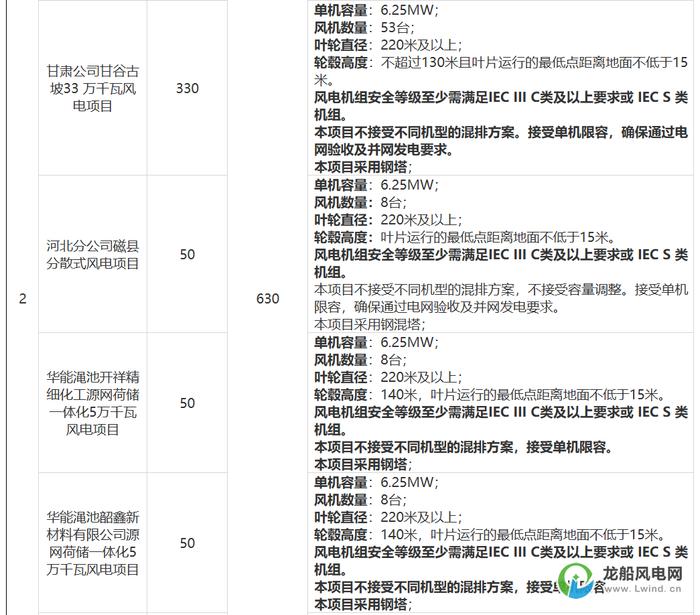Click 50 capacity in 开祥精细化工 row
Screen dimensions: 700x615
187,403
